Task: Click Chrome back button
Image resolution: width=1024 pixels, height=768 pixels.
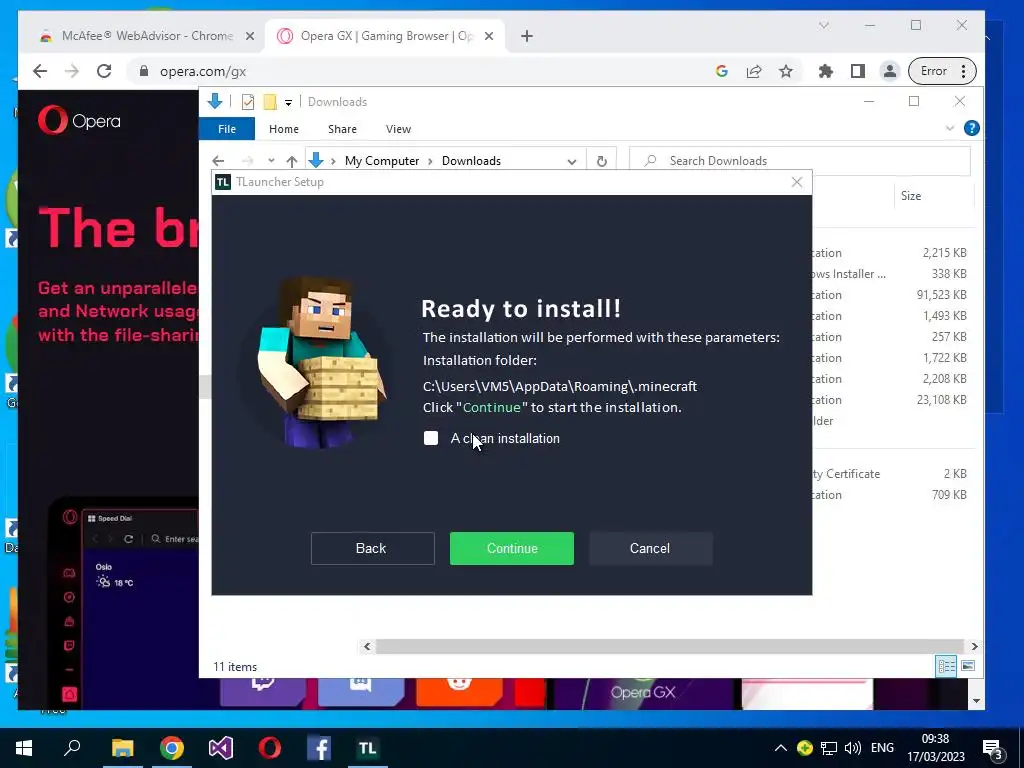Action: coord(40,71)
